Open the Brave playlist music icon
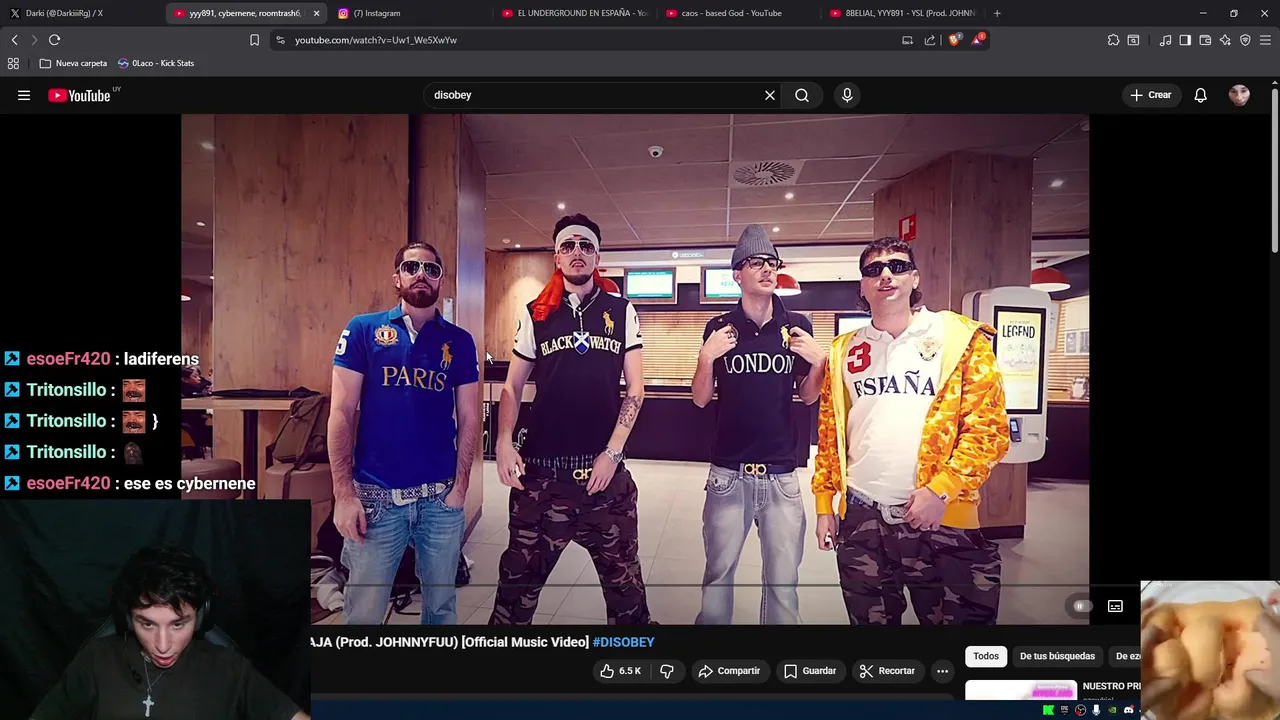The height and width of the screenshot is (720, 1280). click(1165, 40)
